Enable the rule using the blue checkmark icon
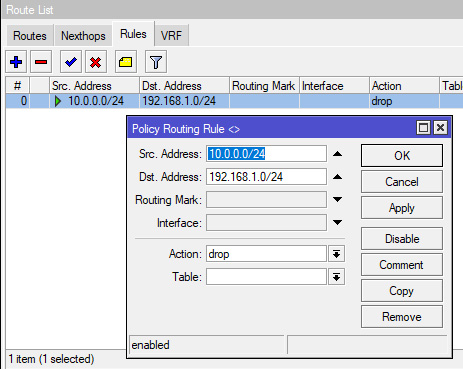This screenshot has width=463, height=369. point(71,62)
